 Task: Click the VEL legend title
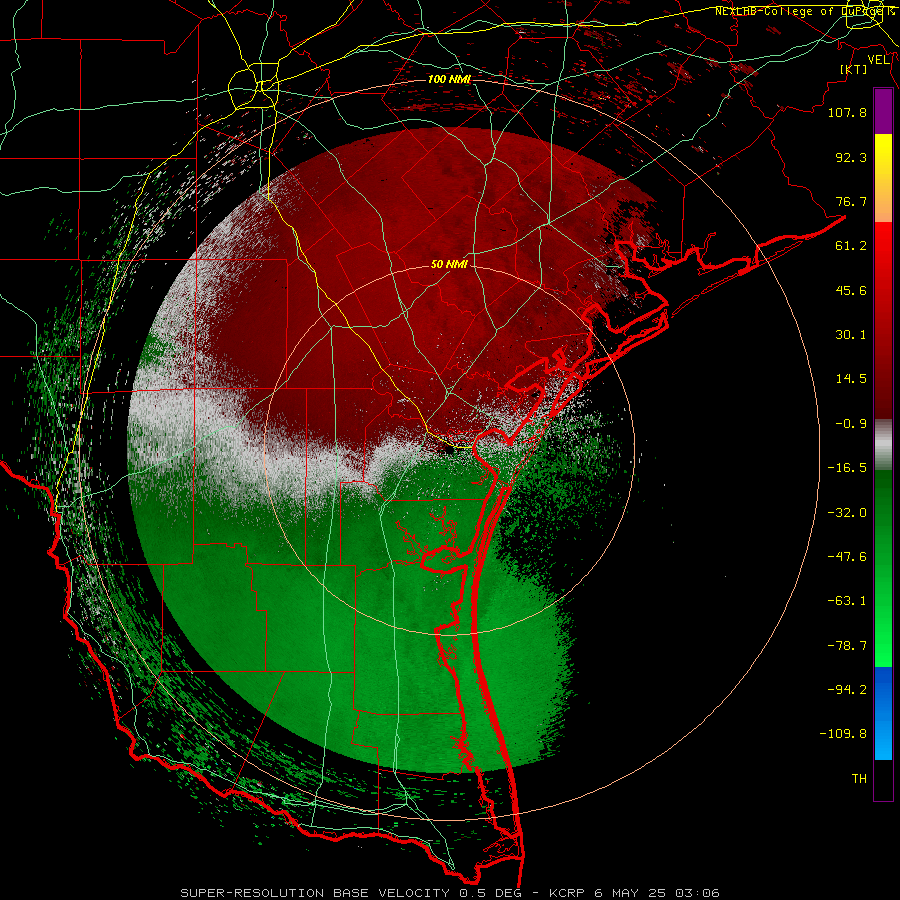tap(879, 60)
